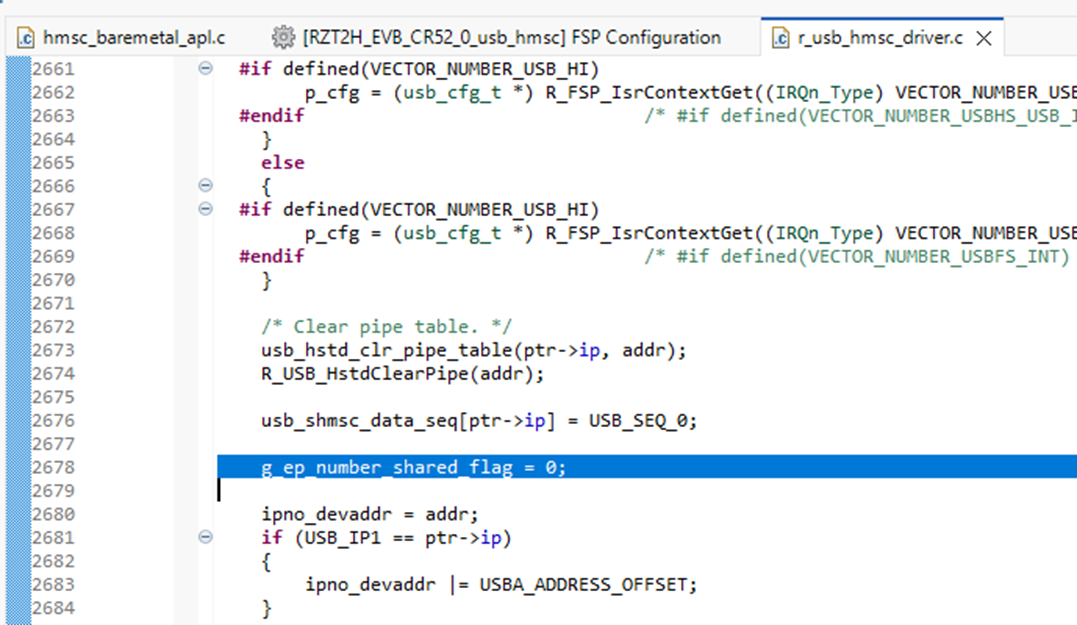Collapse the code block at line 2666
This screenshot has height=625, width=1077.
(205, 185)
